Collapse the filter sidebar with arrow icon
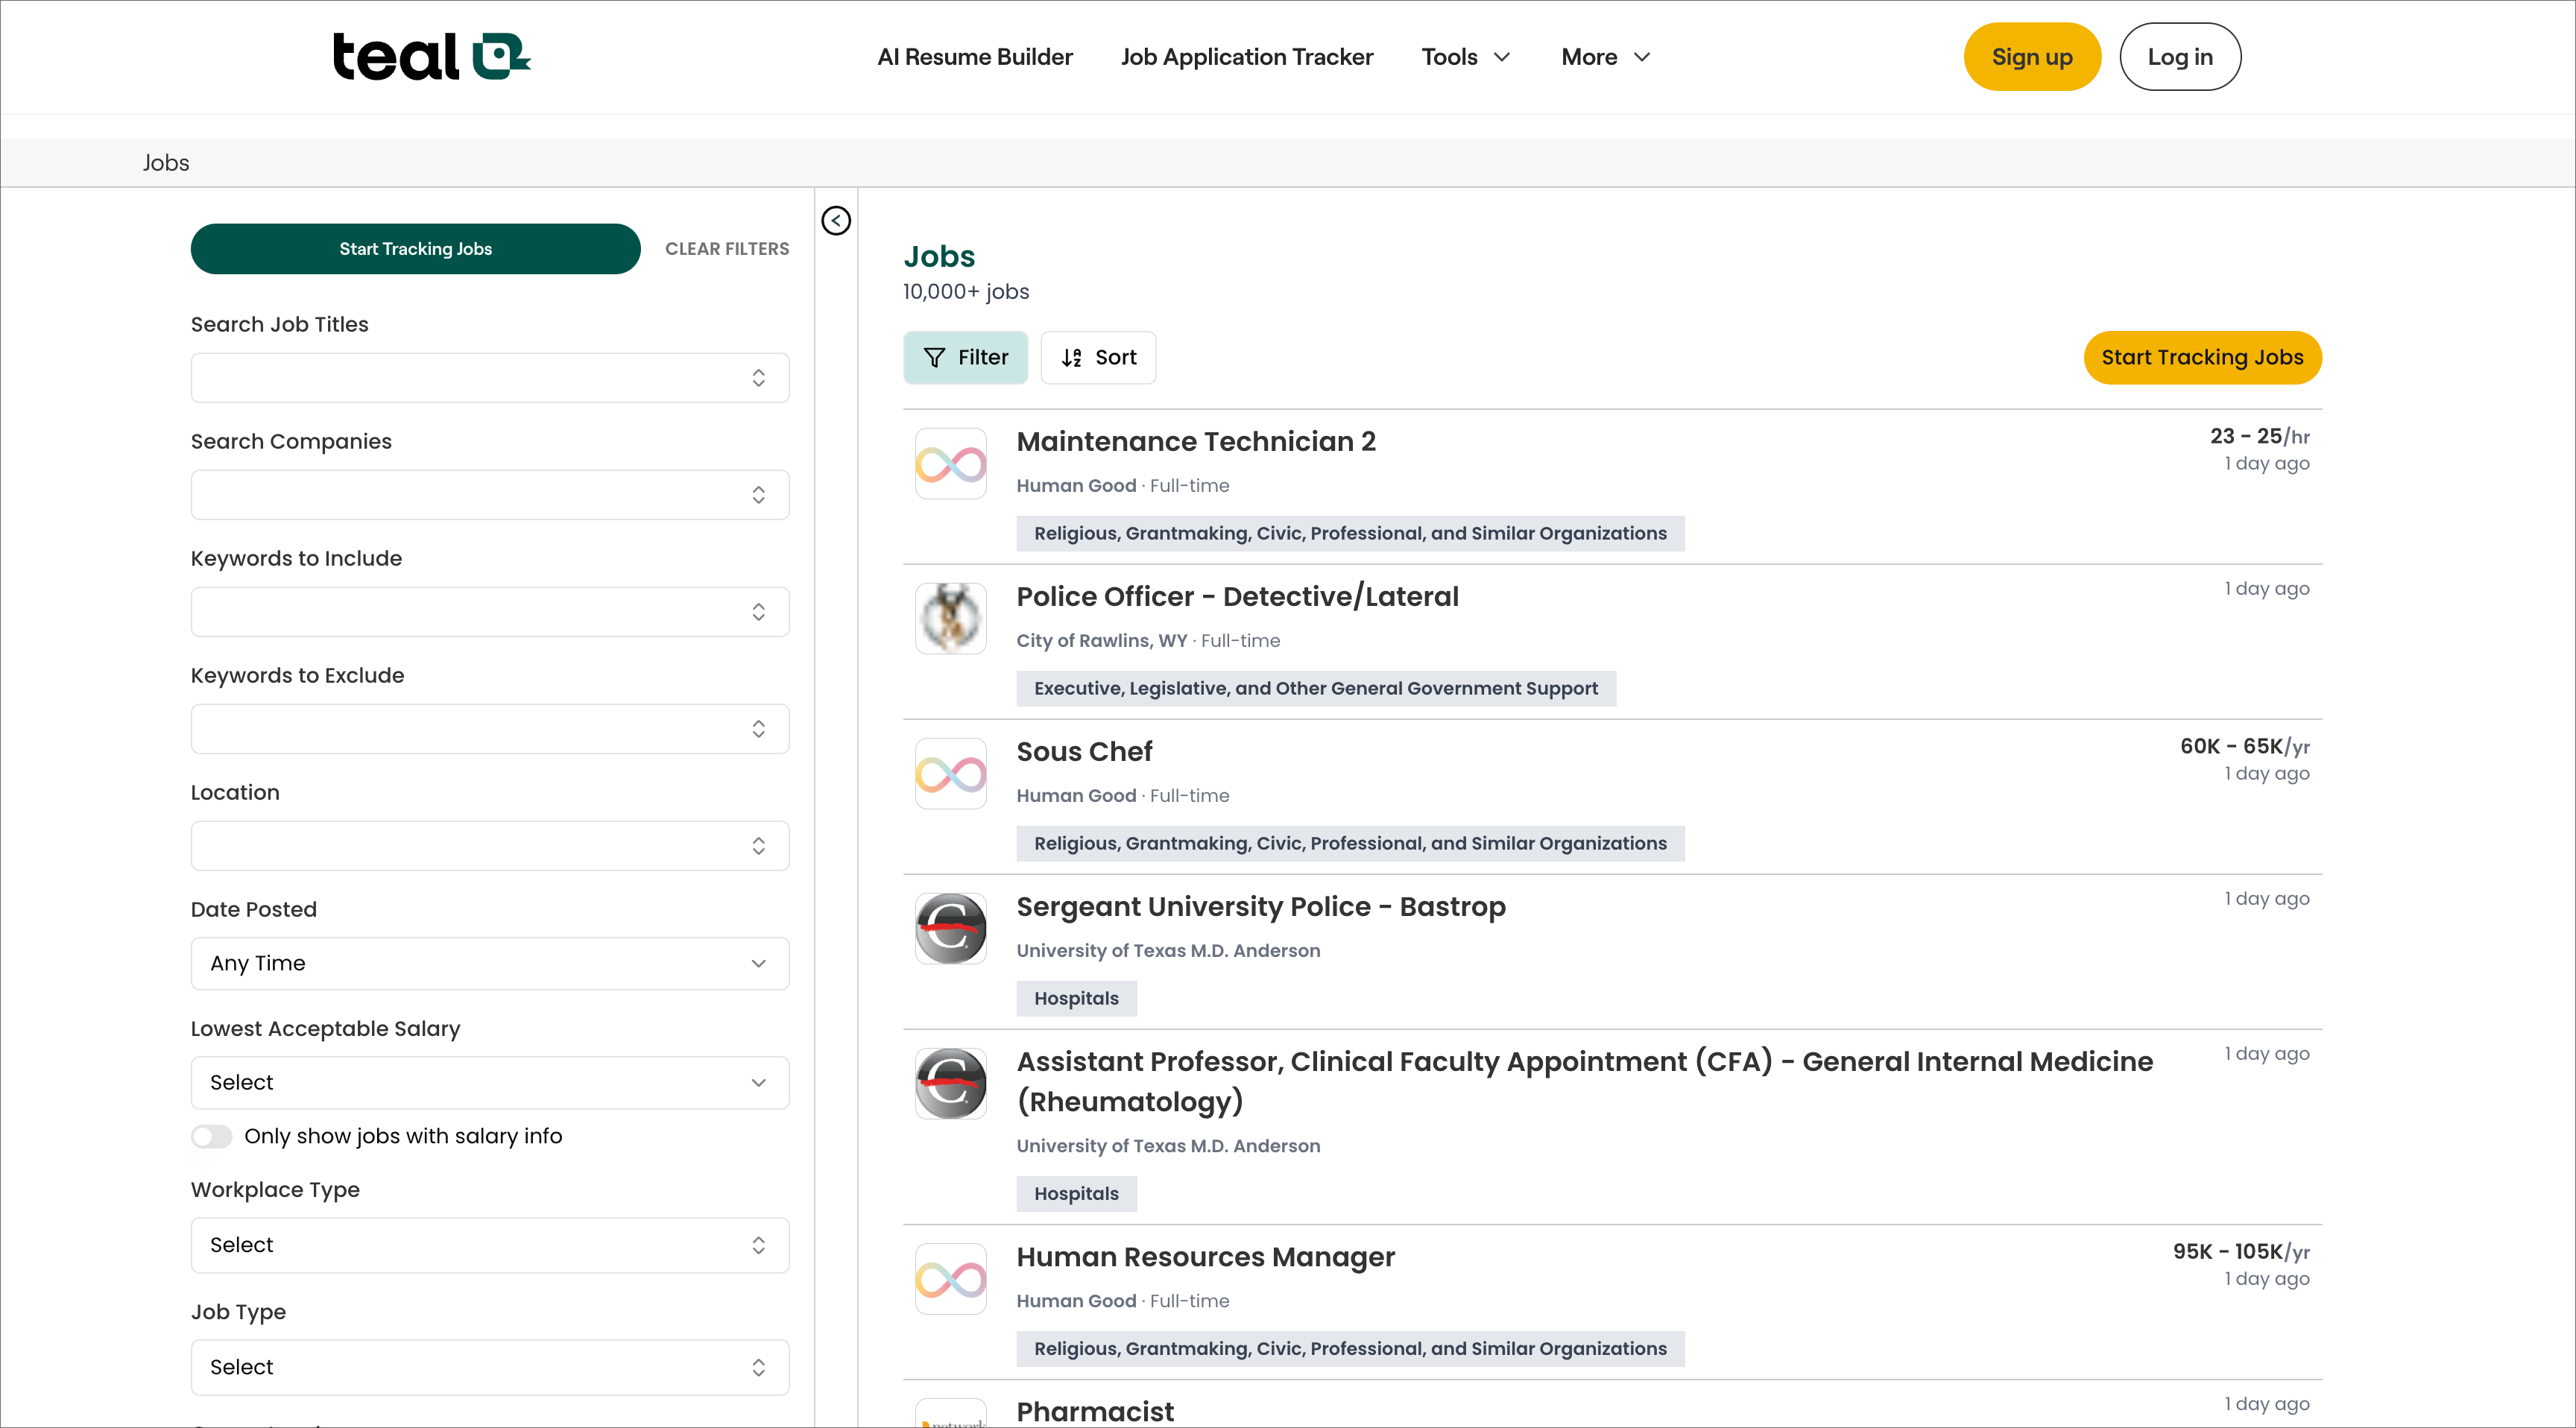 [836, 221]
